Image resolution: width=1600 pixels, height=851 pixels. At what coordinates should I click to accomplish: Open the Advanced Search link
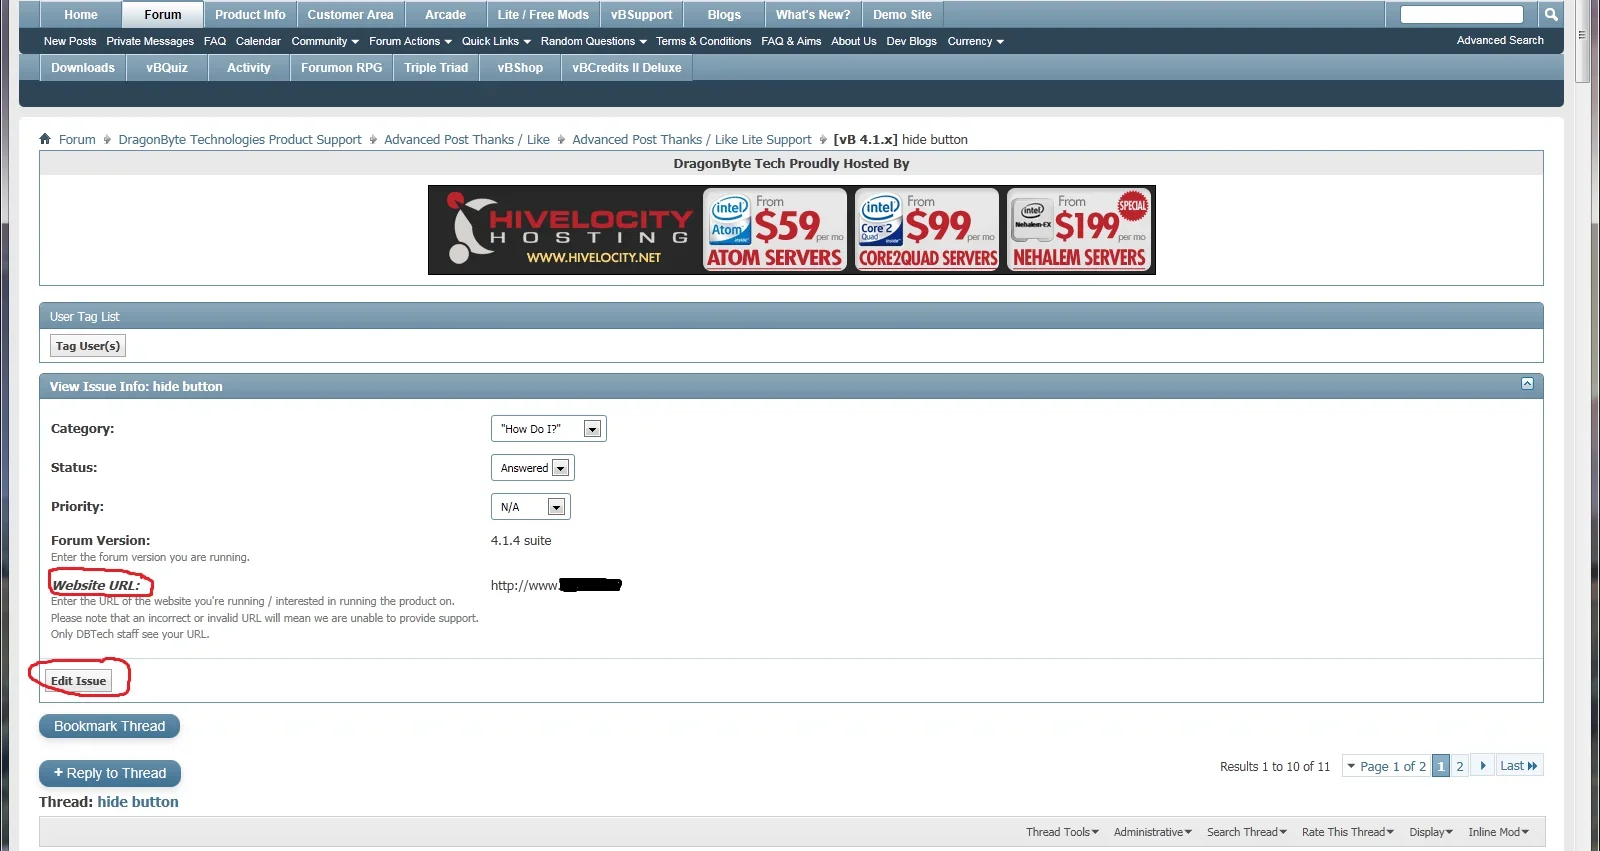[x=1499, y=40]
